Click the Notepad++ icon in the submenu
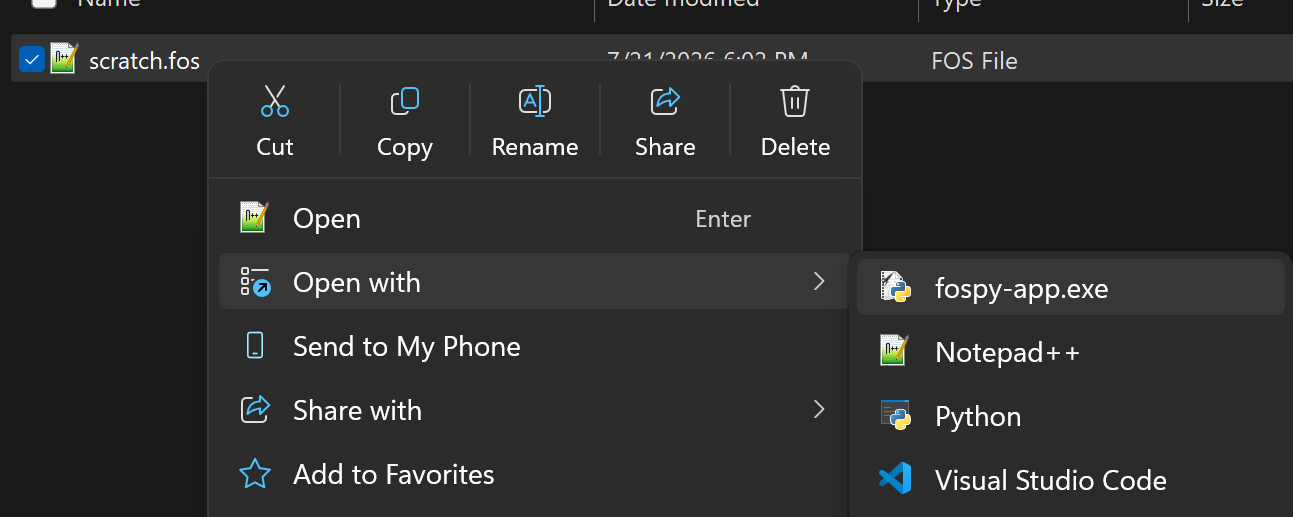Viewport: 1293px width, 517px height. 895,351
